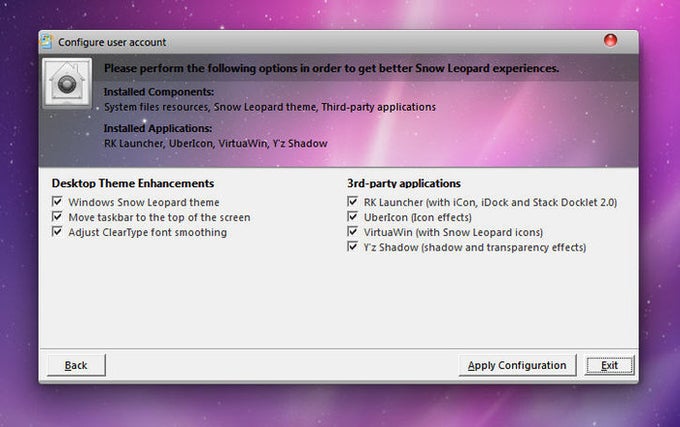680x427 pixels.
Task: Click the installed applications list text
Action: click(216, 143)
